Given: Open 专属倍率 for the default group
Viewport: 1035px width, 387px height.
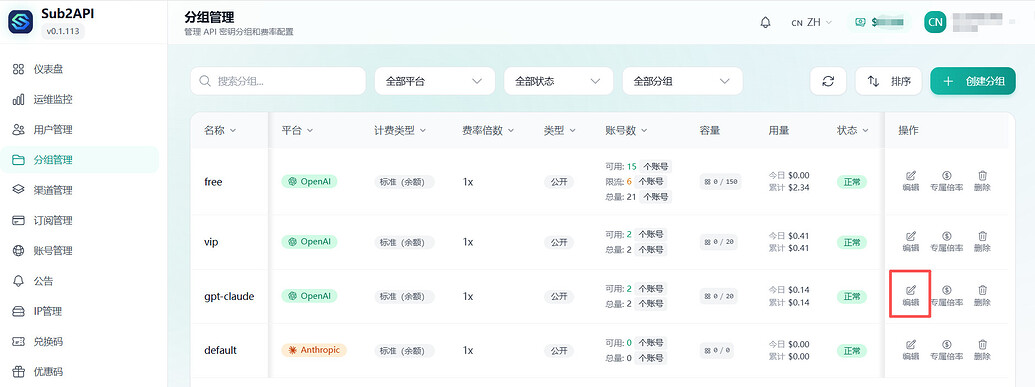Looking at the screenshot, I should (x=947, y=350).
